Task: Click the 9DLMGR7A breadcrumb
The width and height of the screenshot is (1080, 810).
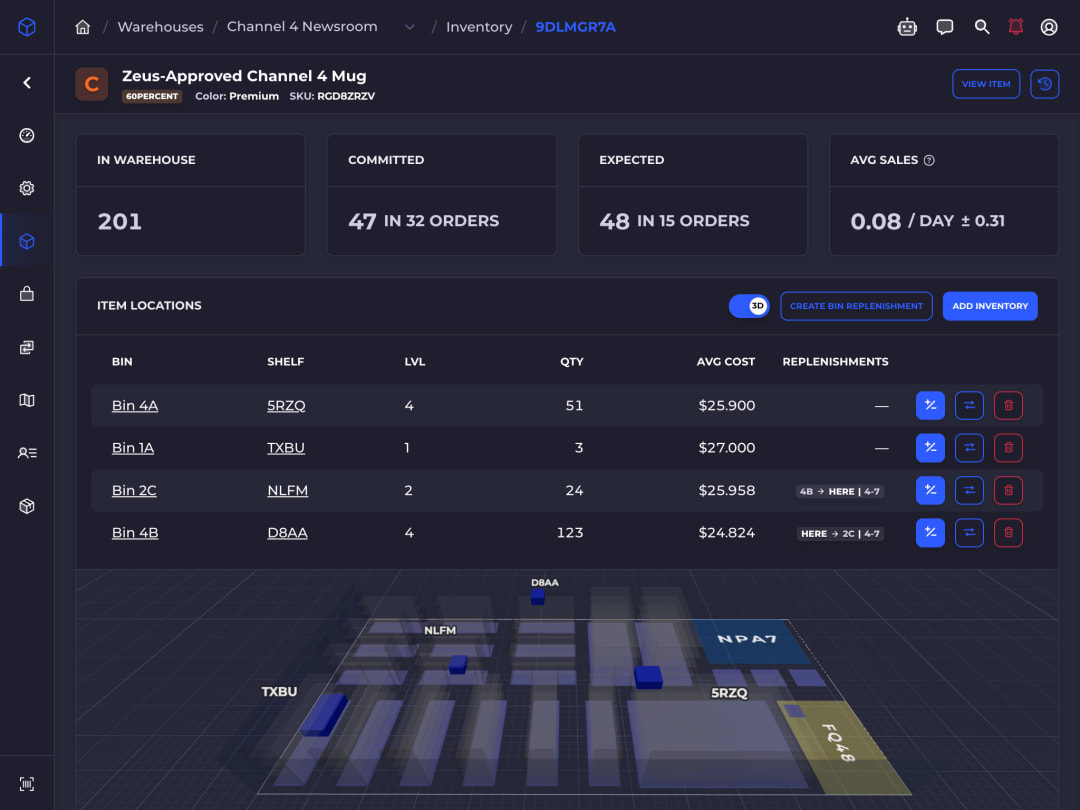Action: (x=575, y=27)
